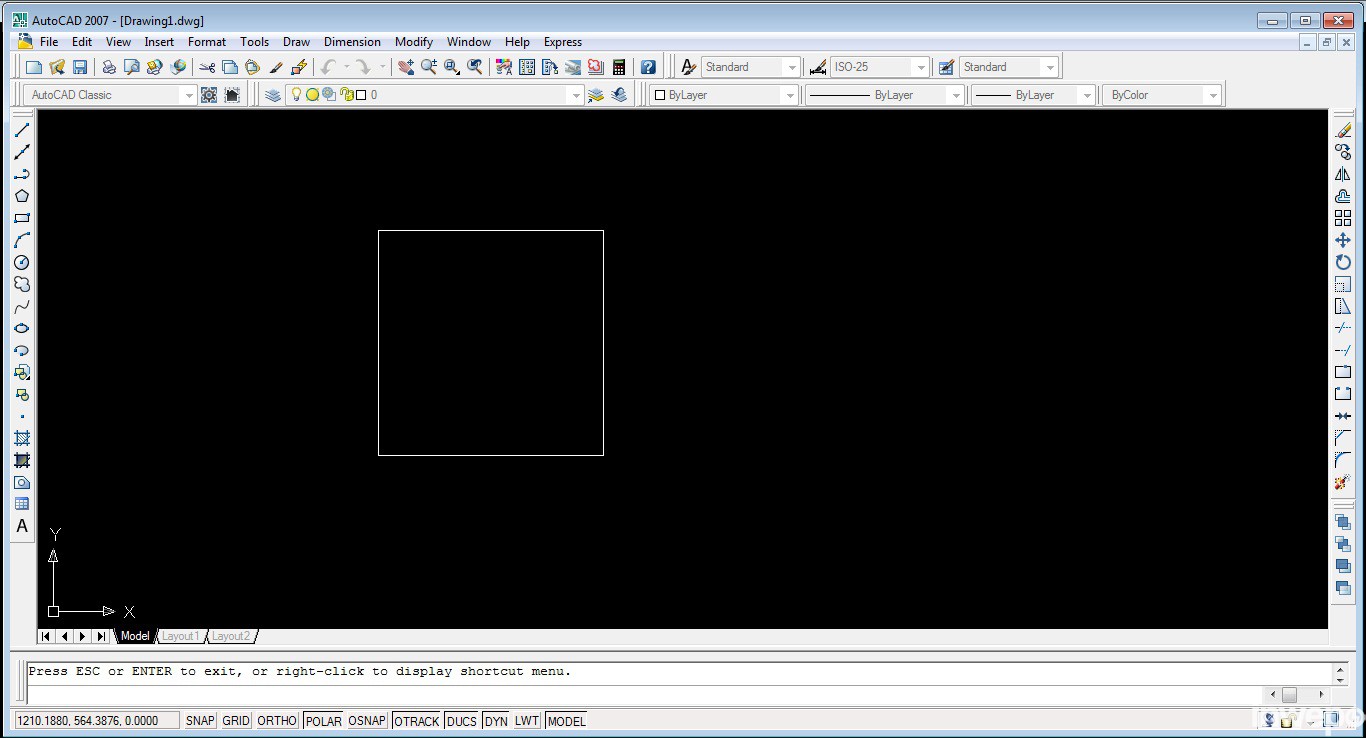Select the Circle drawing tool
1366x738 pixels.
[x=22, y=262]
